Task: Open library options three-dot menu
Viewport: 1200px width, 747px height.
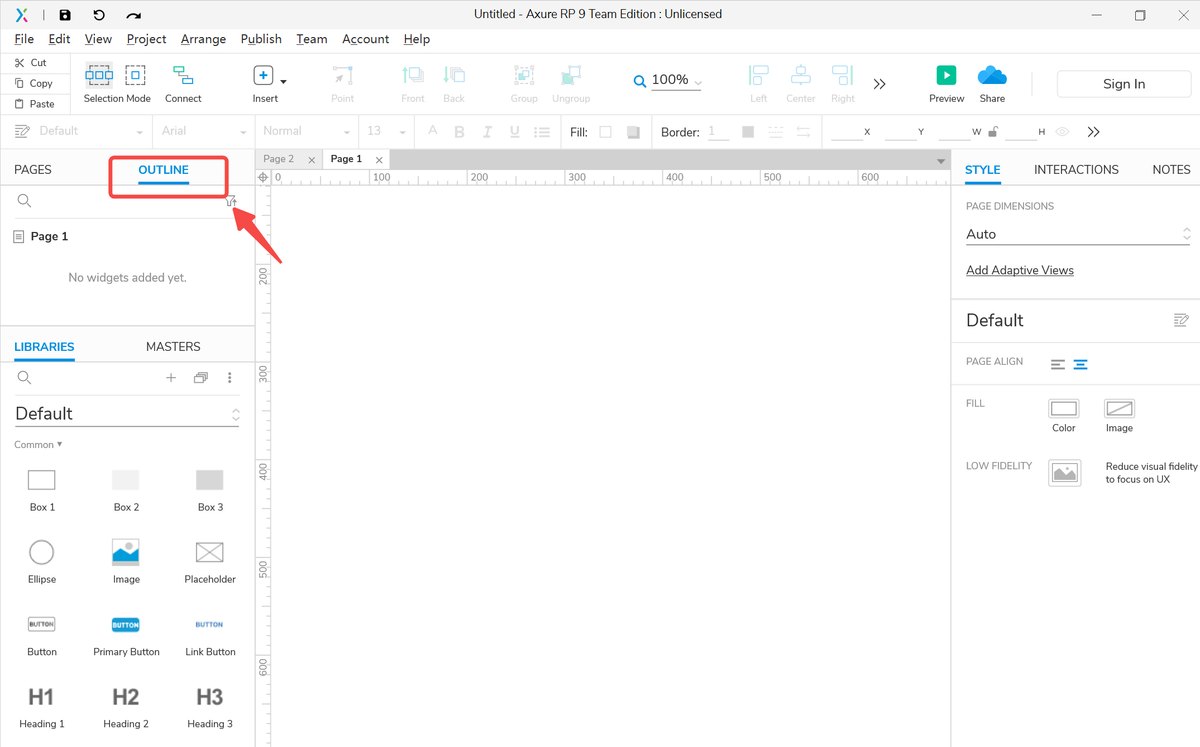Action: click(x=229, y=378)
